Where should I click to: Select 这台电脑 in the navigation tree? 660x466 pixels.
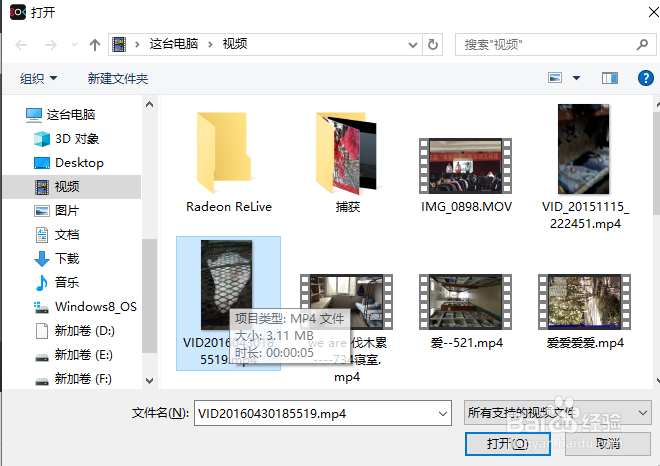click(71, 115)
